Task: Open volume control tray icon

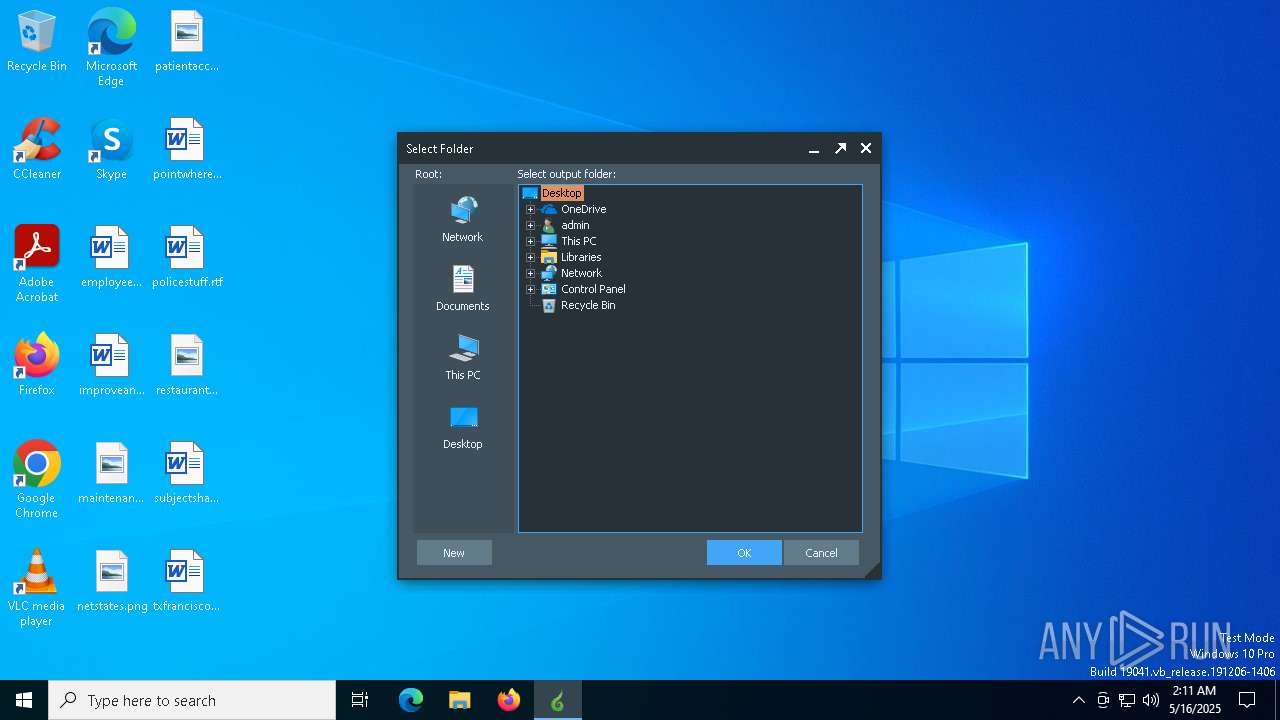Action: (1151, 700)
